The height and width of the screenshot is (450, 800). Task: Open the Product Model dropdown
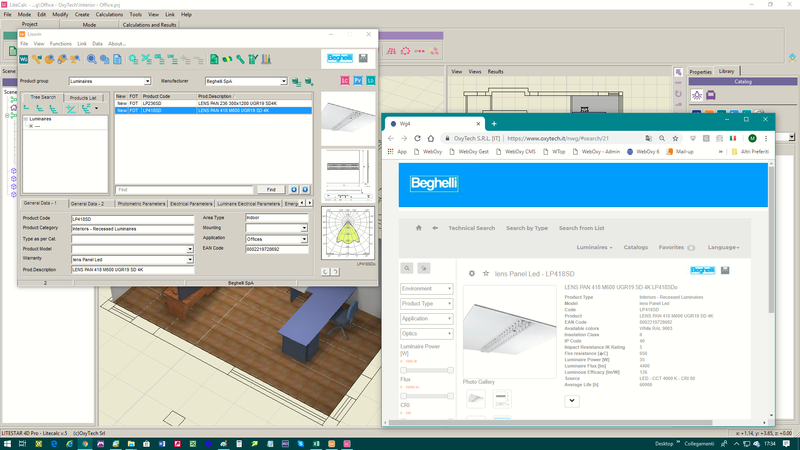pos(189,249)
